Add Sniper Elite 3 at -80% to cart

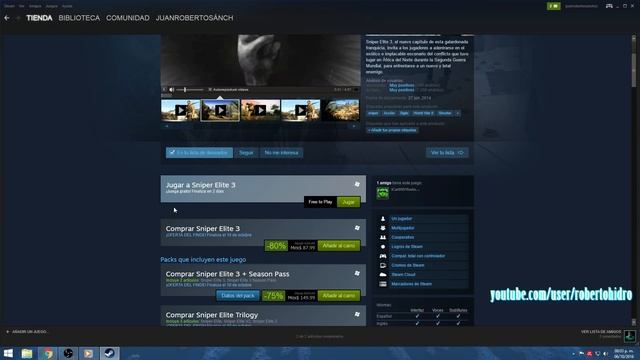coord(339,246)
